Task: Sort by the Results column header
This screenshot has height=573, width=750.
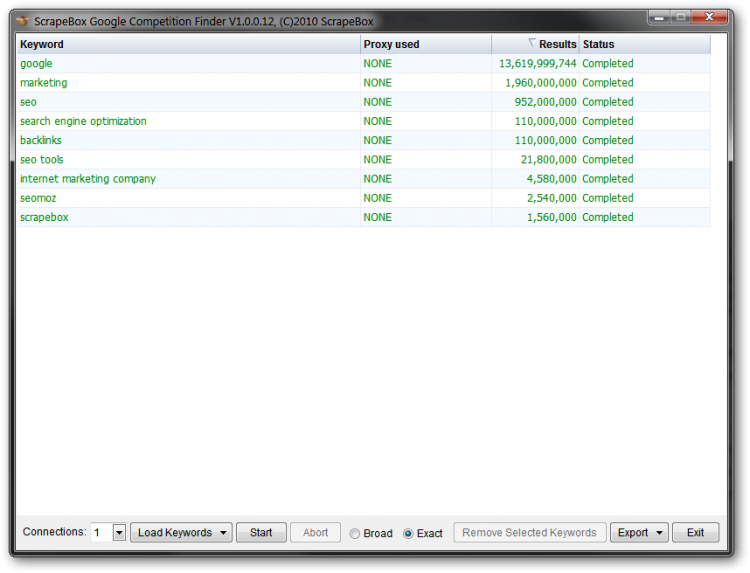Action: (535, 44)
